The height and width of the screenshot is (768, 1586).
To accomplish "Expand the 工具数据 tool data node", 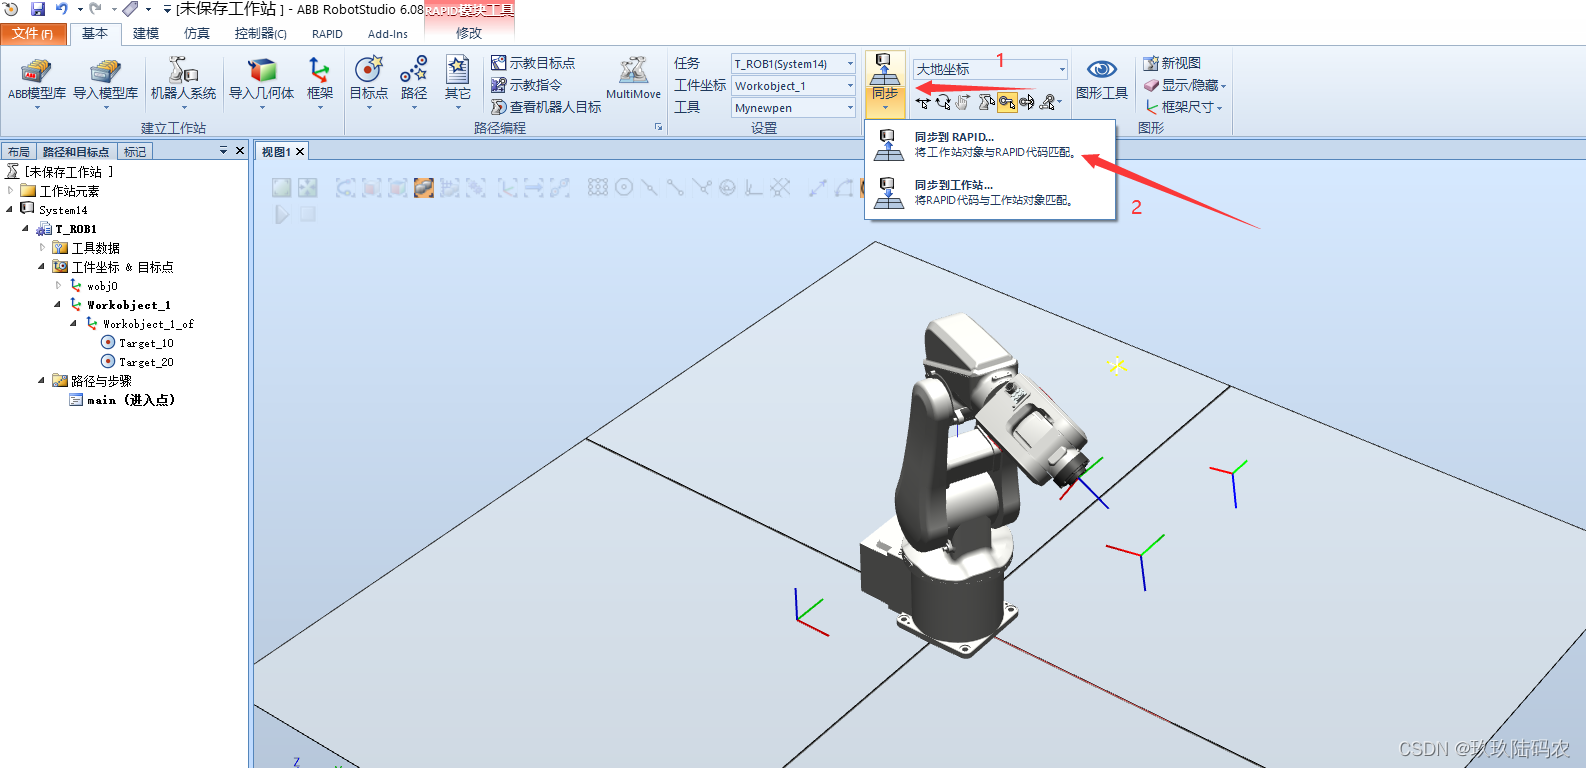I will (x=42, y=247).
